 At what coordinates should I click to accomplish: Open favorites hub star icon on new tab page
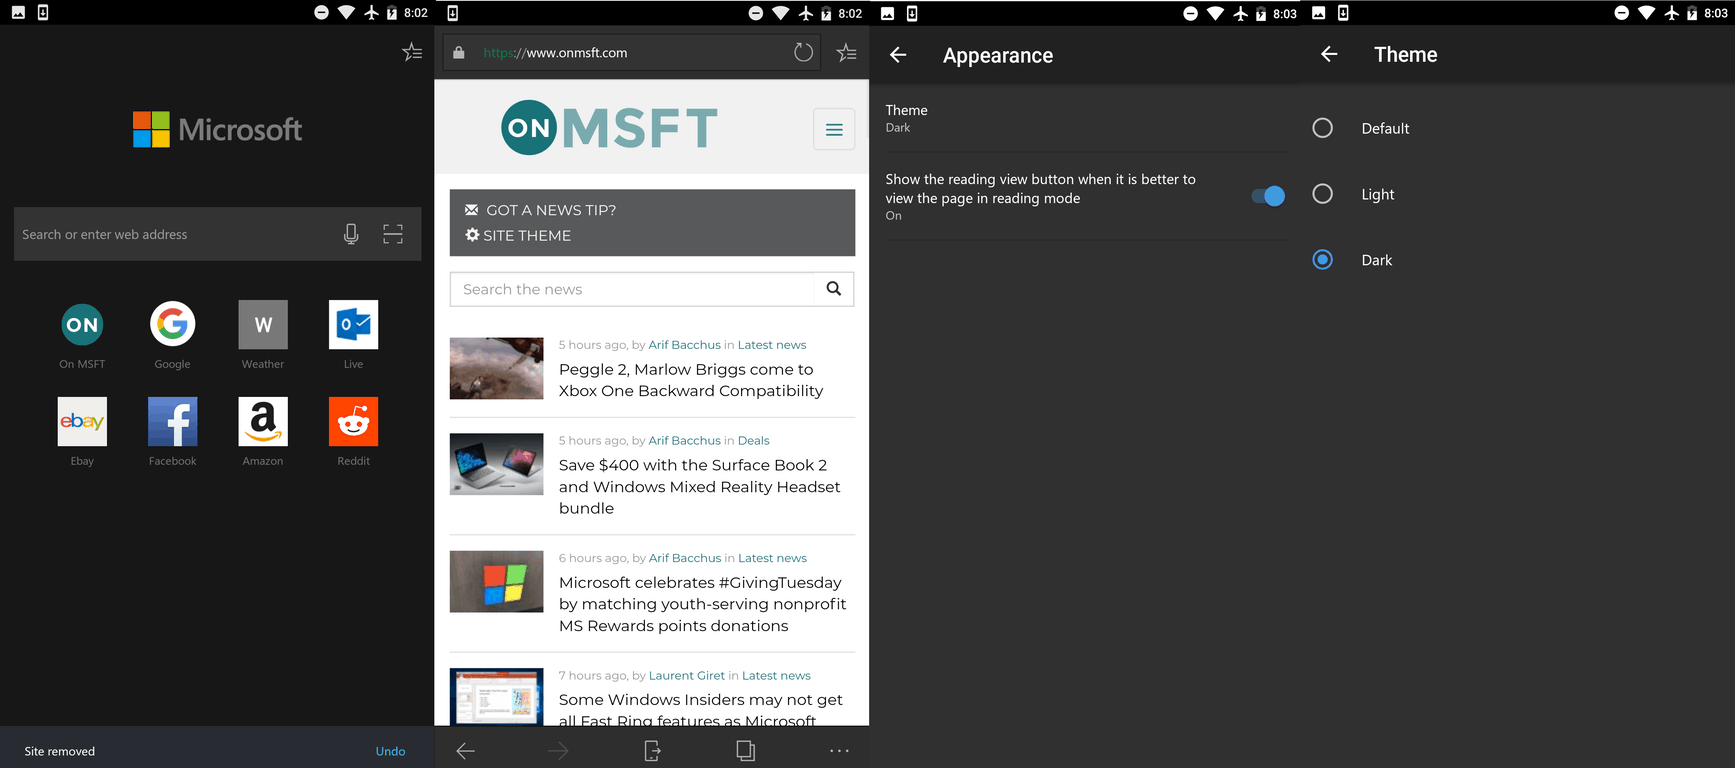(x=412, y=52)
